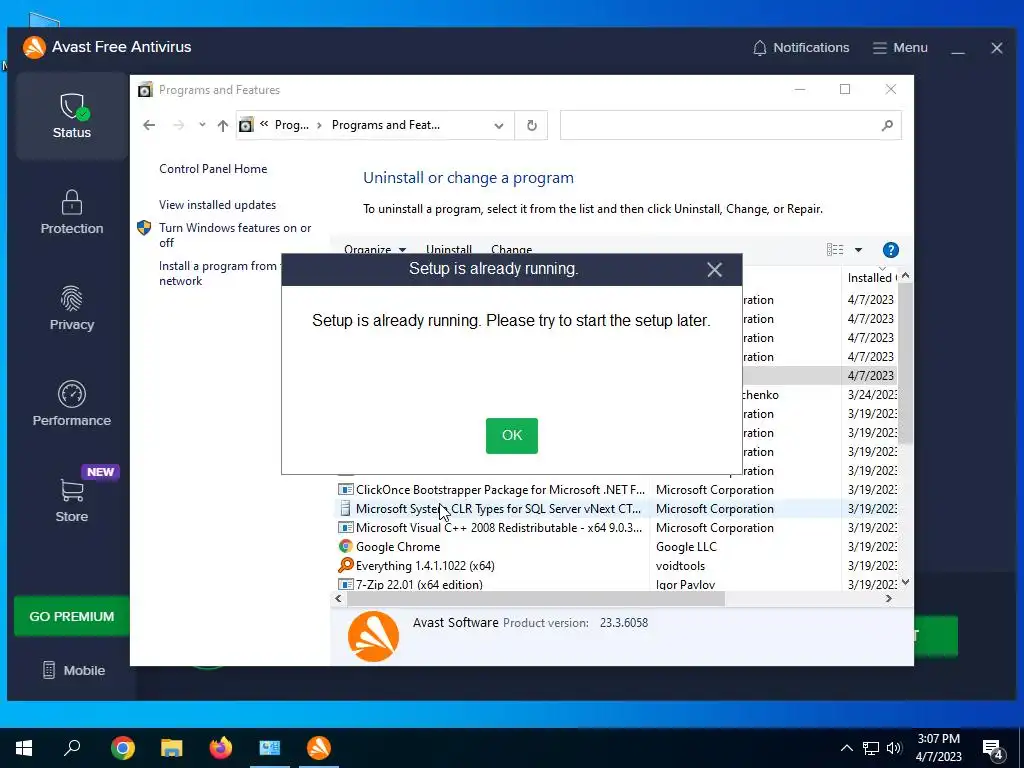The width and height of the screenshot is (1024, 768).
Task: Open the Avast Status section
Action: (x=72, y=116)
